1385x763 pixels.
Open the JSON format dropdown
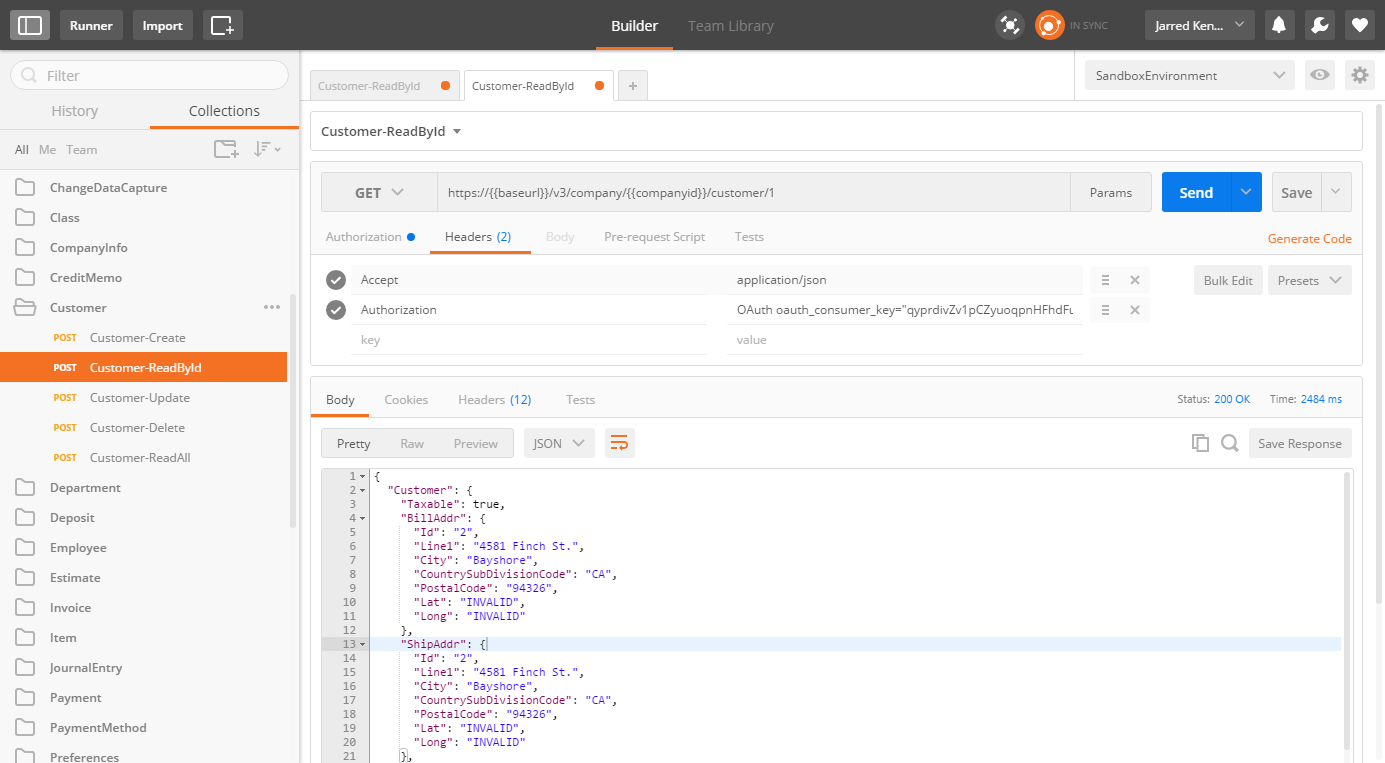click(559, 443)
